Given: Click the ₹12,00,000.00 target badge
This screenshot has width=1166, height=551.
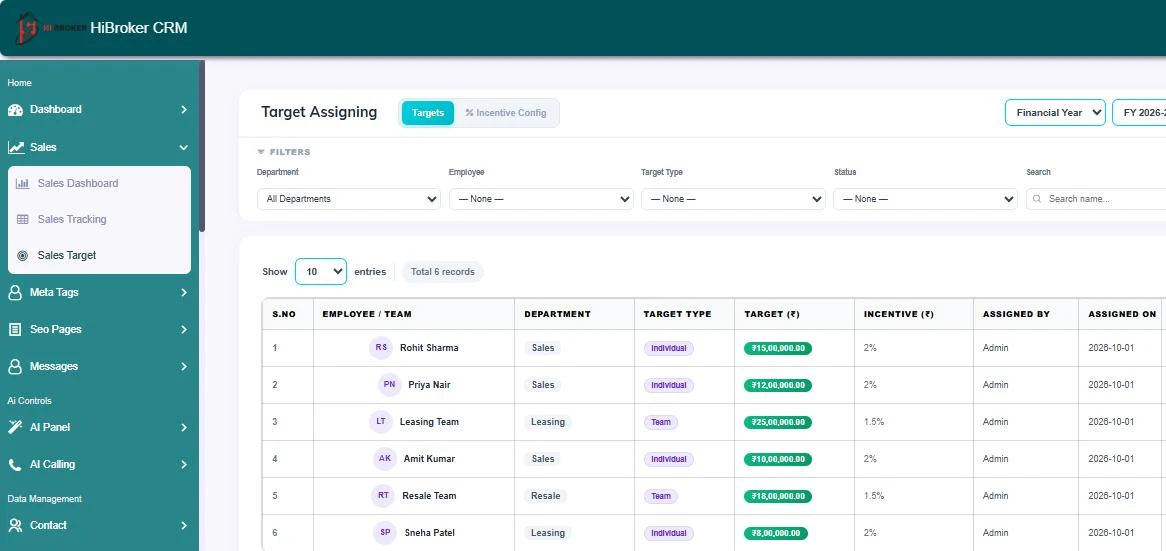Looking at the screenshot, I should click(x=778, y=385).
